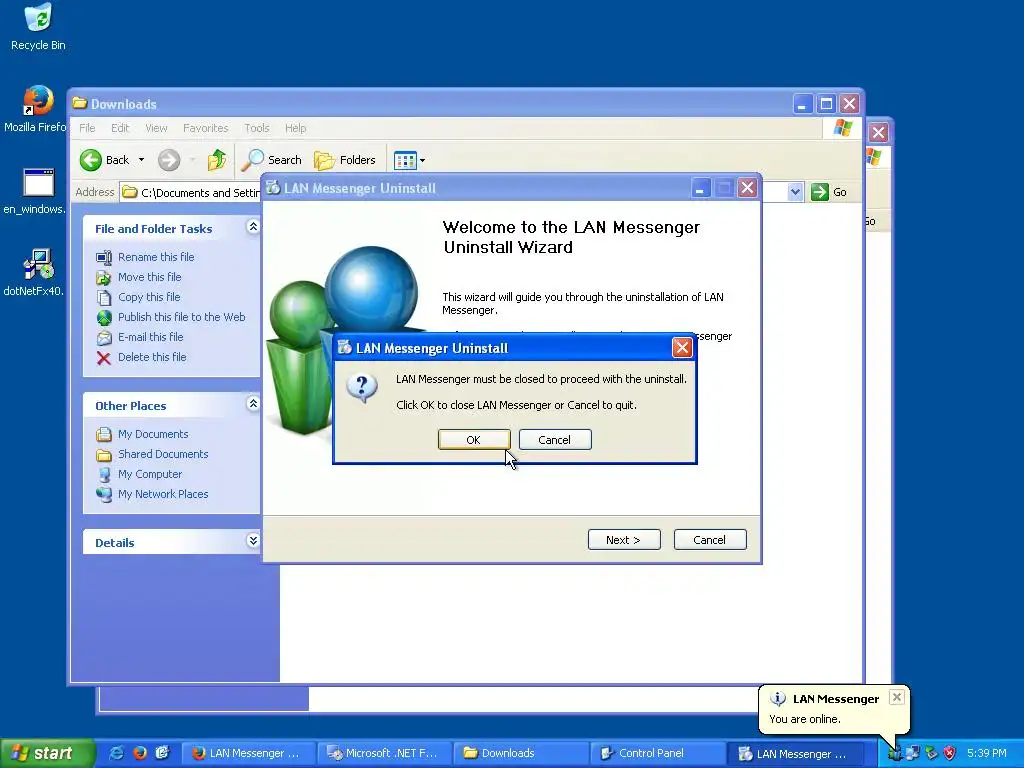
Task: Click the Forward arrow in Downloads toolbar
Action: click(169, 160)
